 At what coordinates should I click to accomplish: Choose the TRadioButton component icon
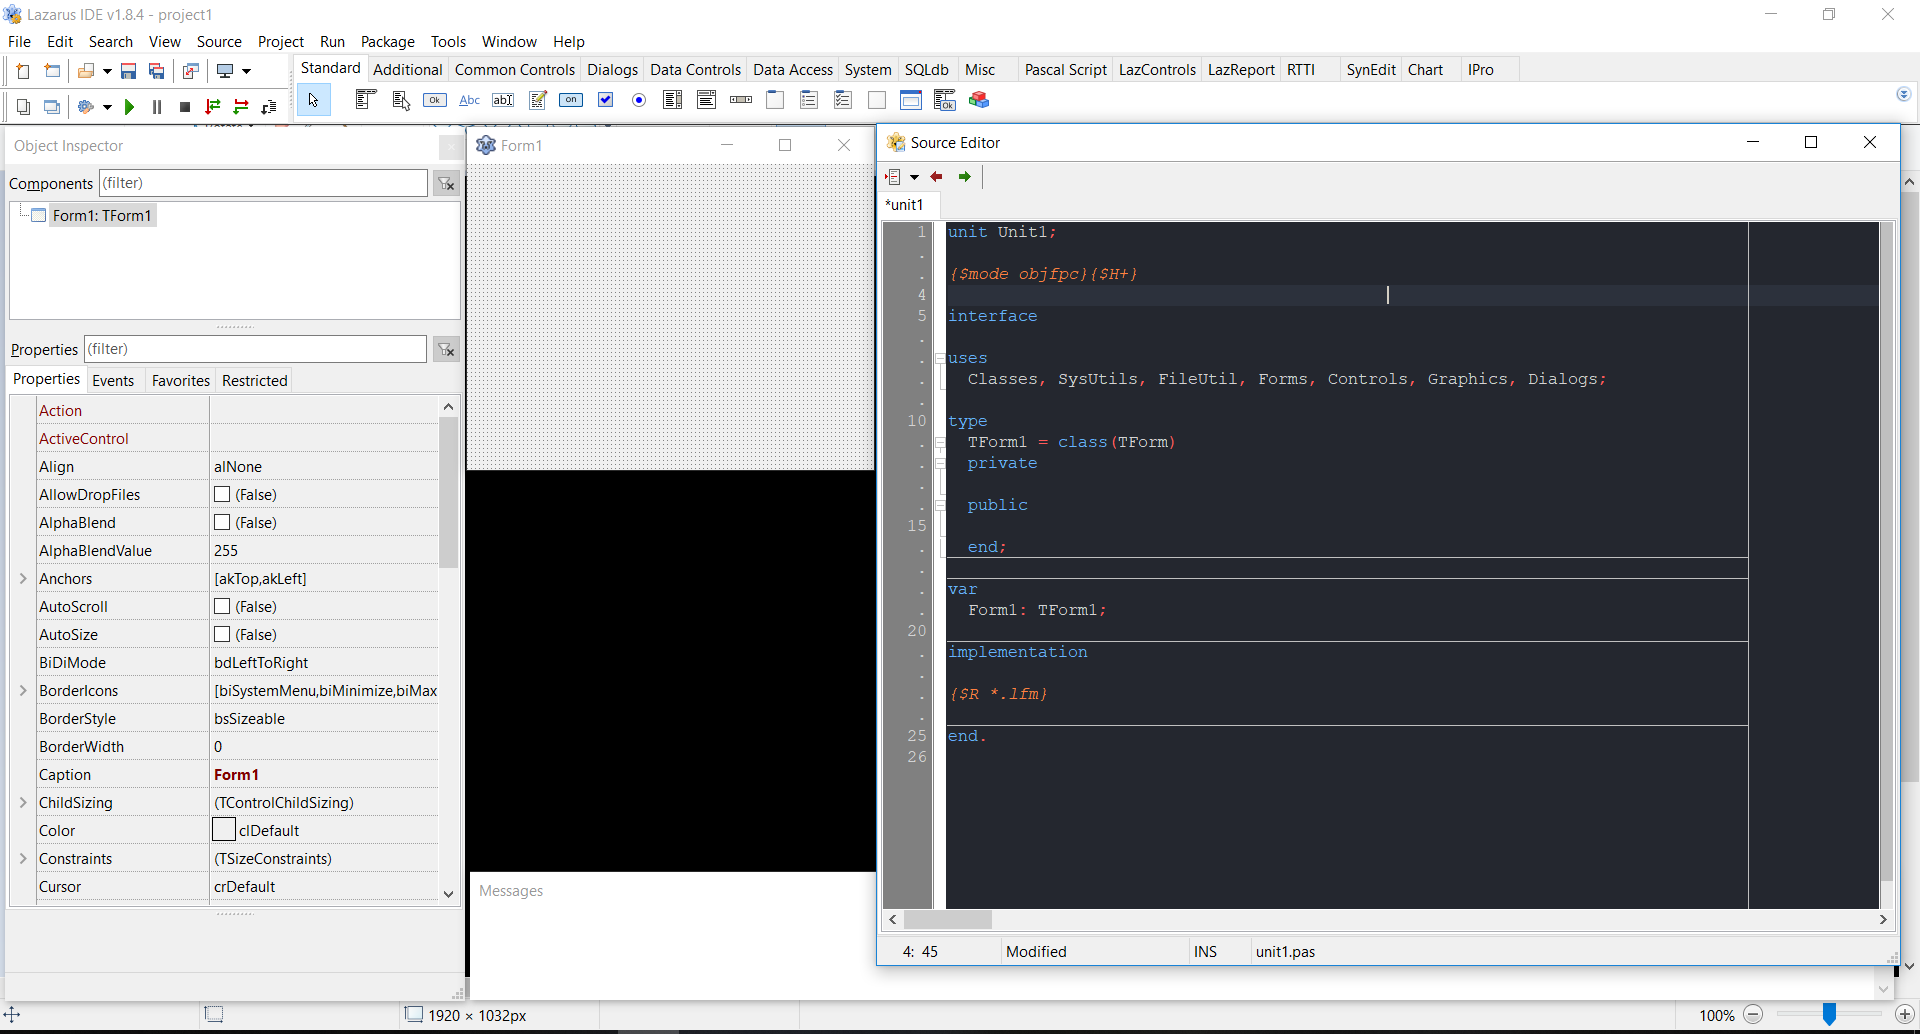click(x=639, y=100)
